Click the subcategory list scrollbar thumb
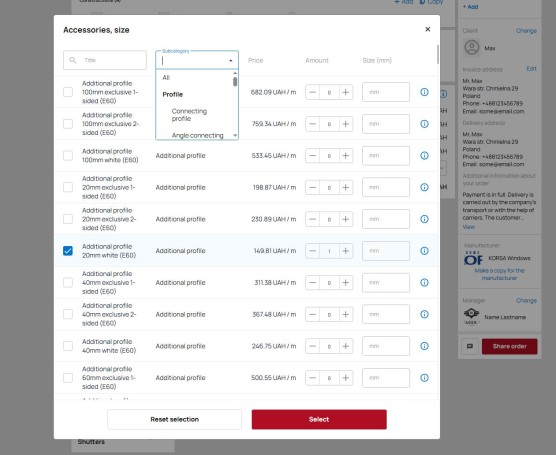This screenshot has height=455, width=556. (235, 82)
